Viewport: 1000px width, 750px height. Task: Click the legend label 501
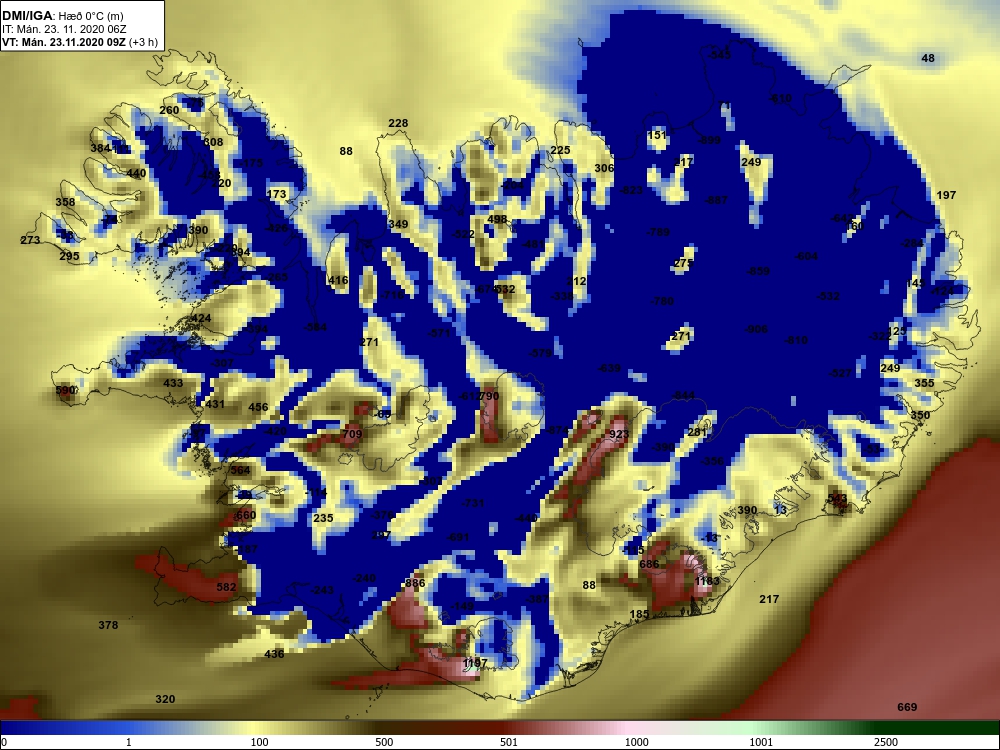(x=508, y=742)
